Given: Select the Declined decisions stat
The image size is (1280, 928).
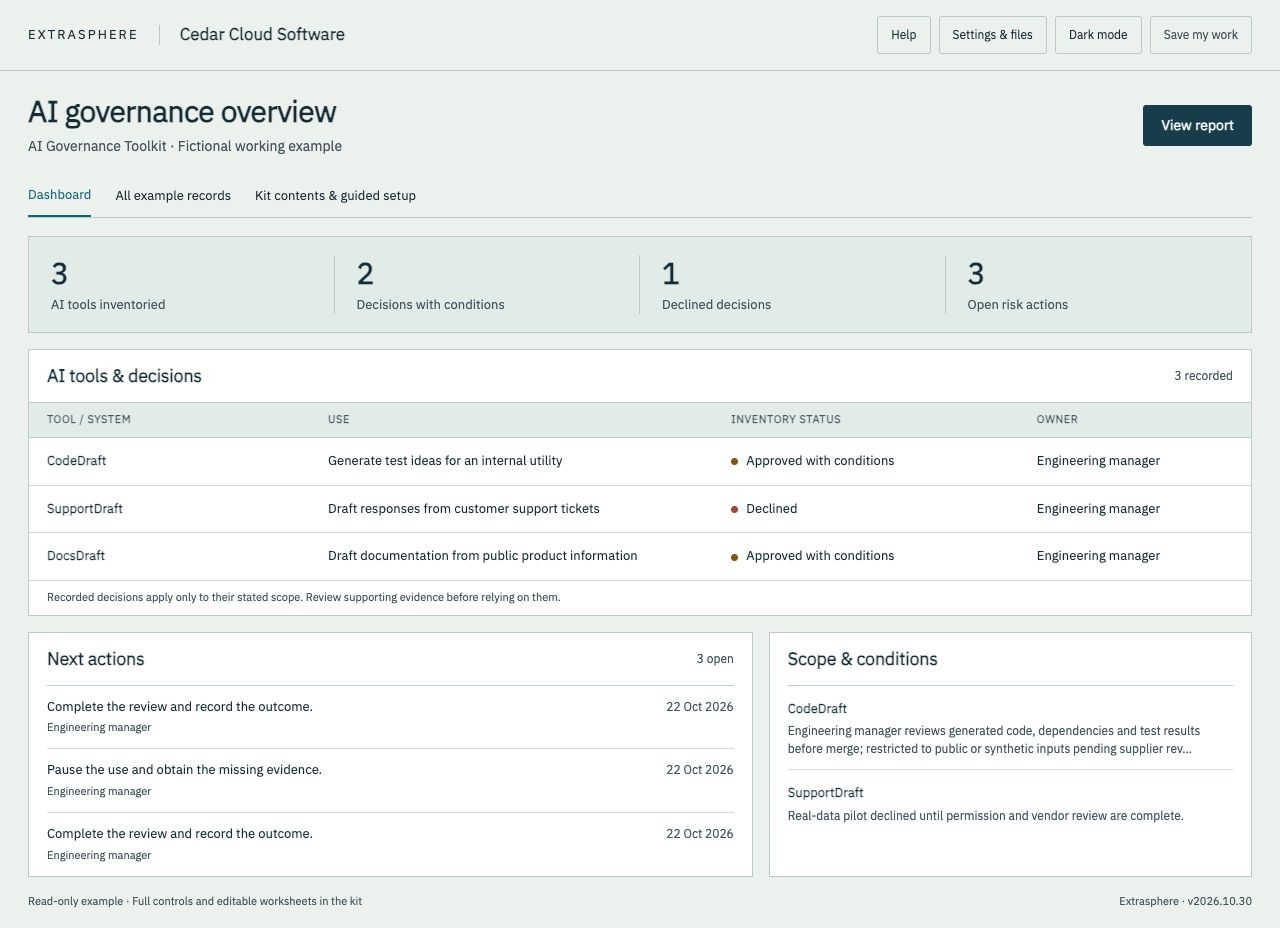Looking at the screenshot, I should 792,285.
